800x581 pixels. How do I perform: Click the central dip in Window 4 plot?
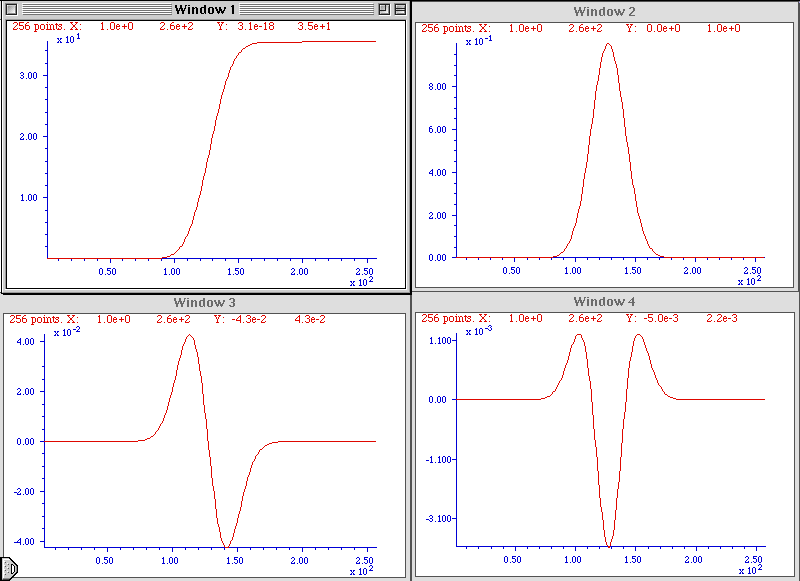click(x=609, y=544)
